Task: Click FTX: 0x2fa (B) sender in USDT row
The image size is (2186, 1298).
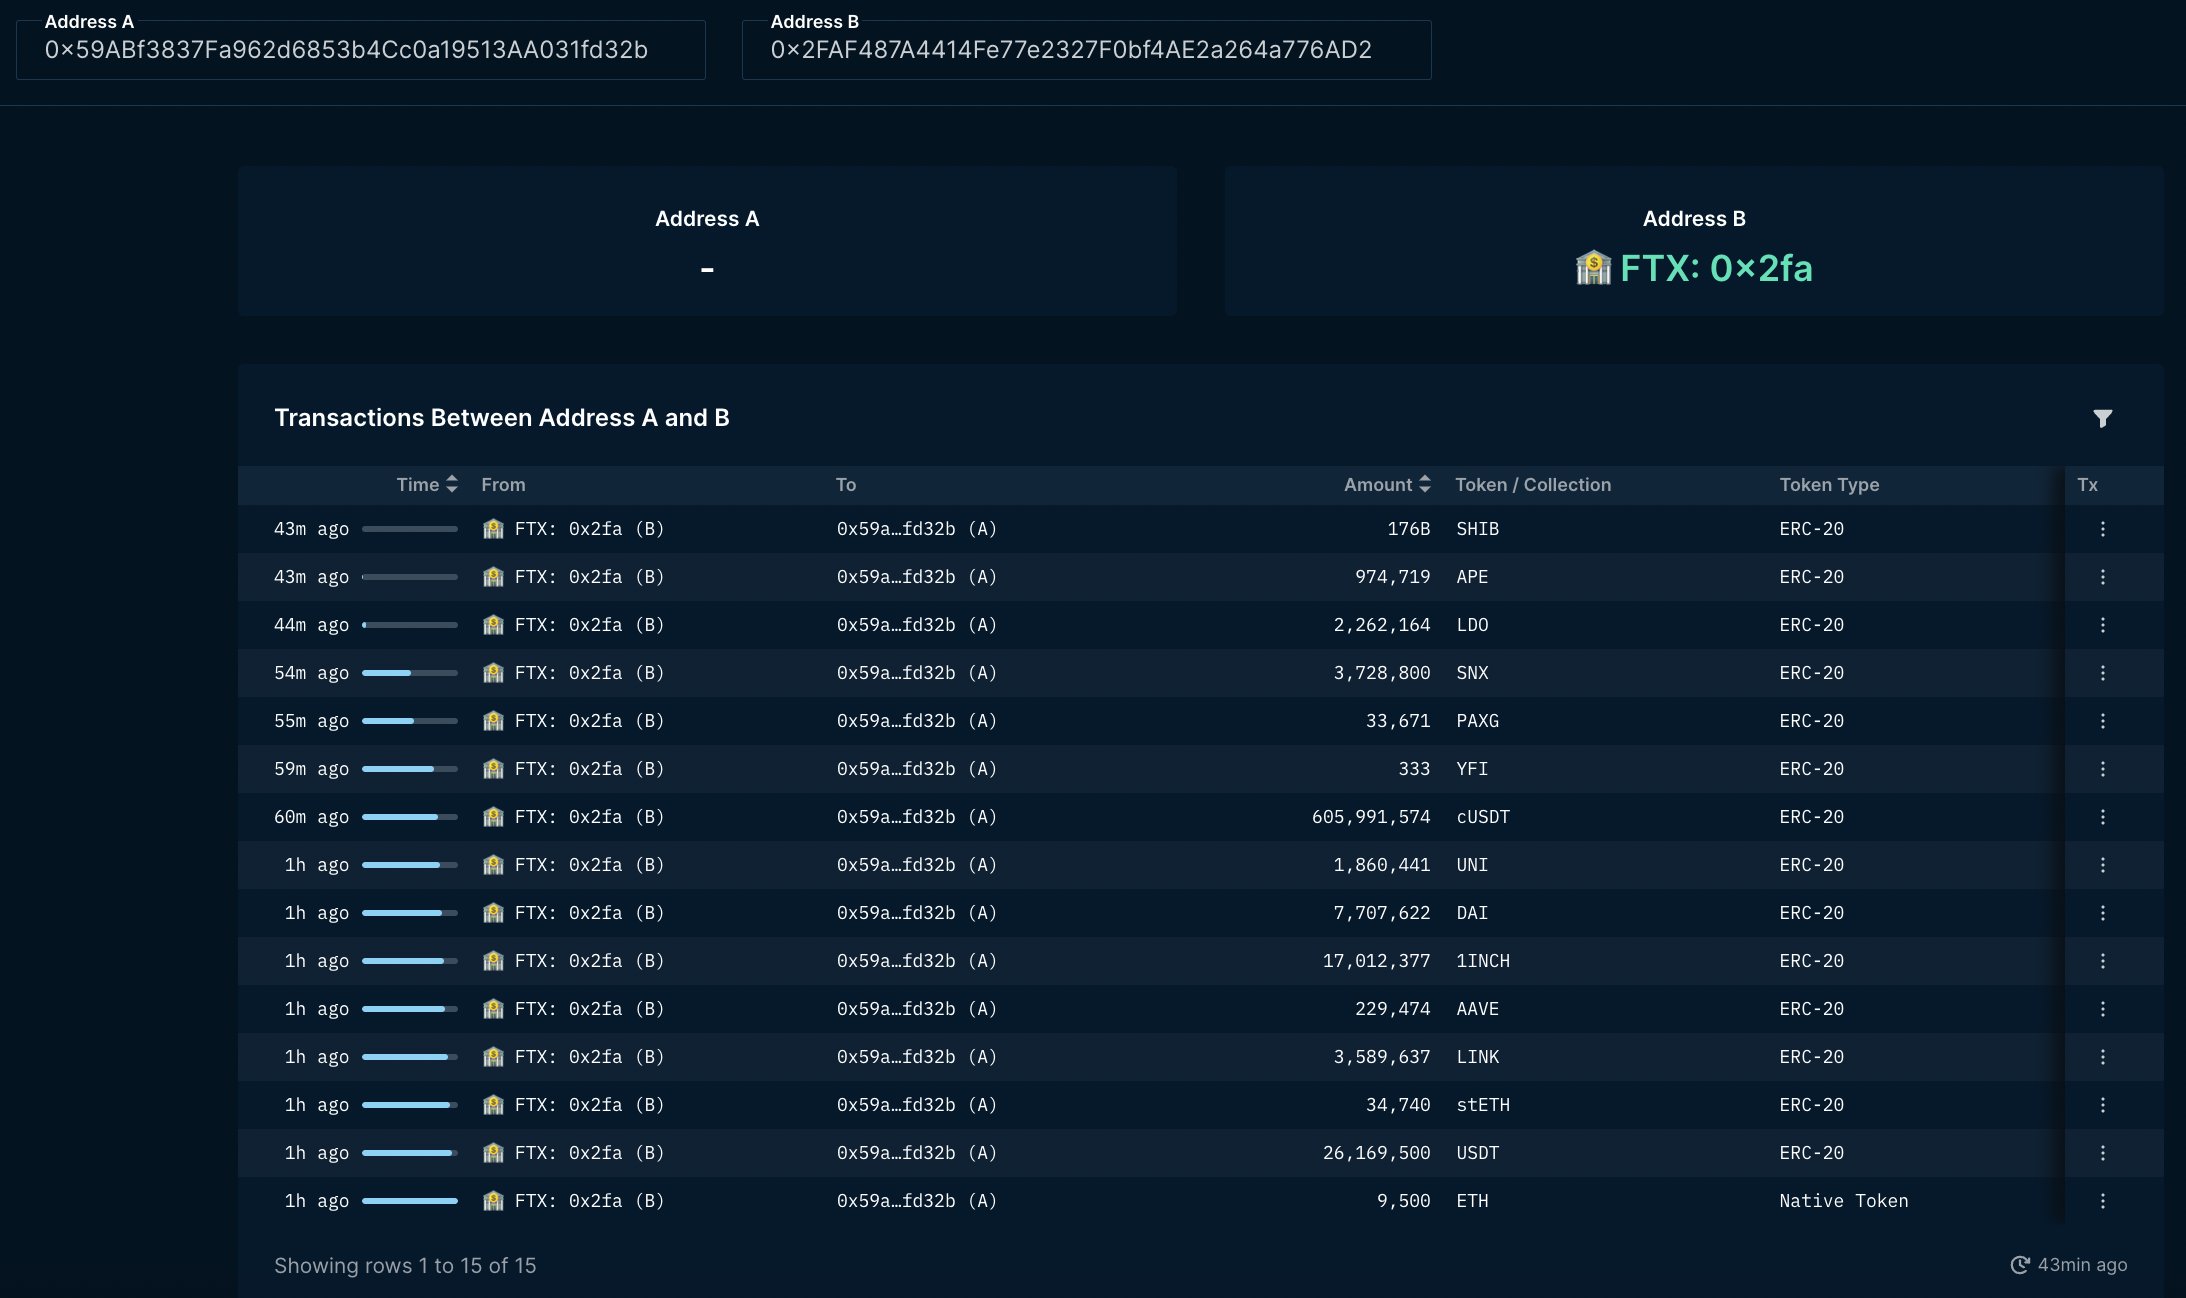Action: coord(588,1153)
